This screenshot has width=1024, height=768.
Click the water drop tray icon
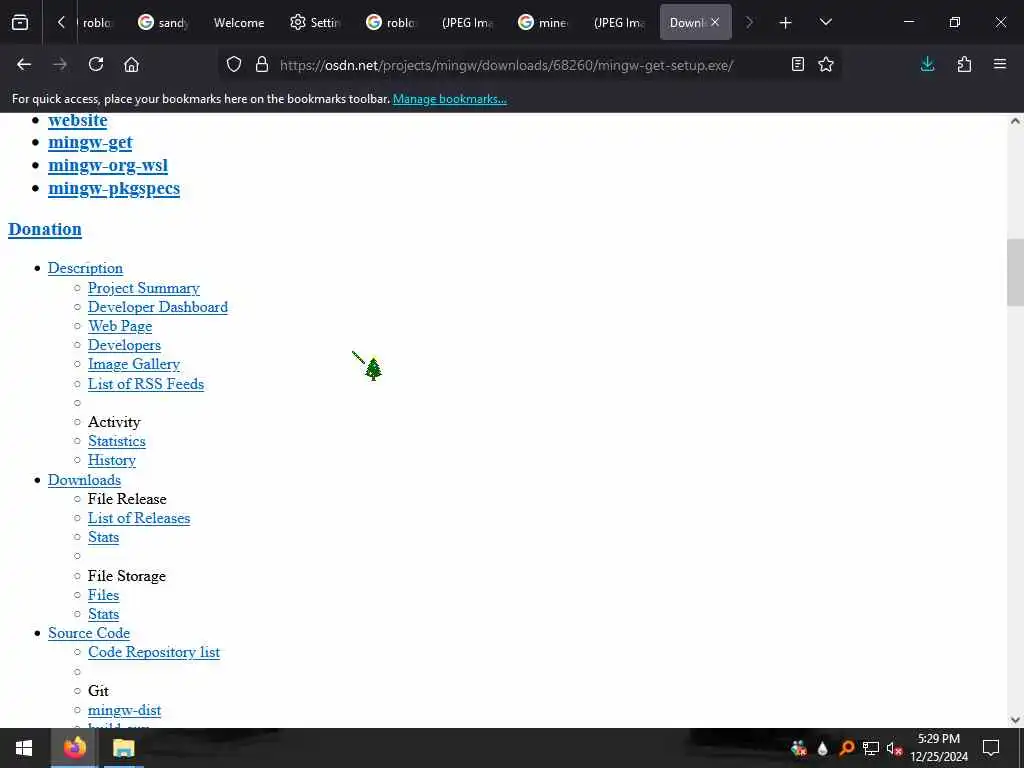click(x=822, y=748)
